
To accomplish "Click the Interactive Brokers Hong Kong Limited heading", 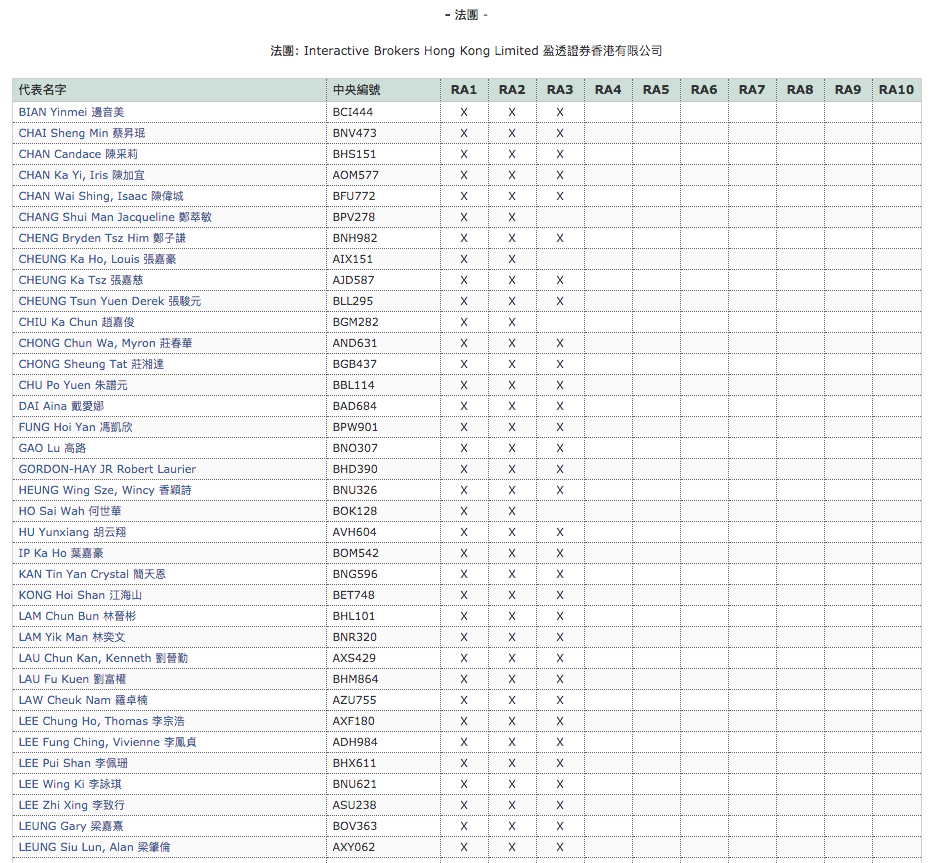I will [x=466, y=51].
